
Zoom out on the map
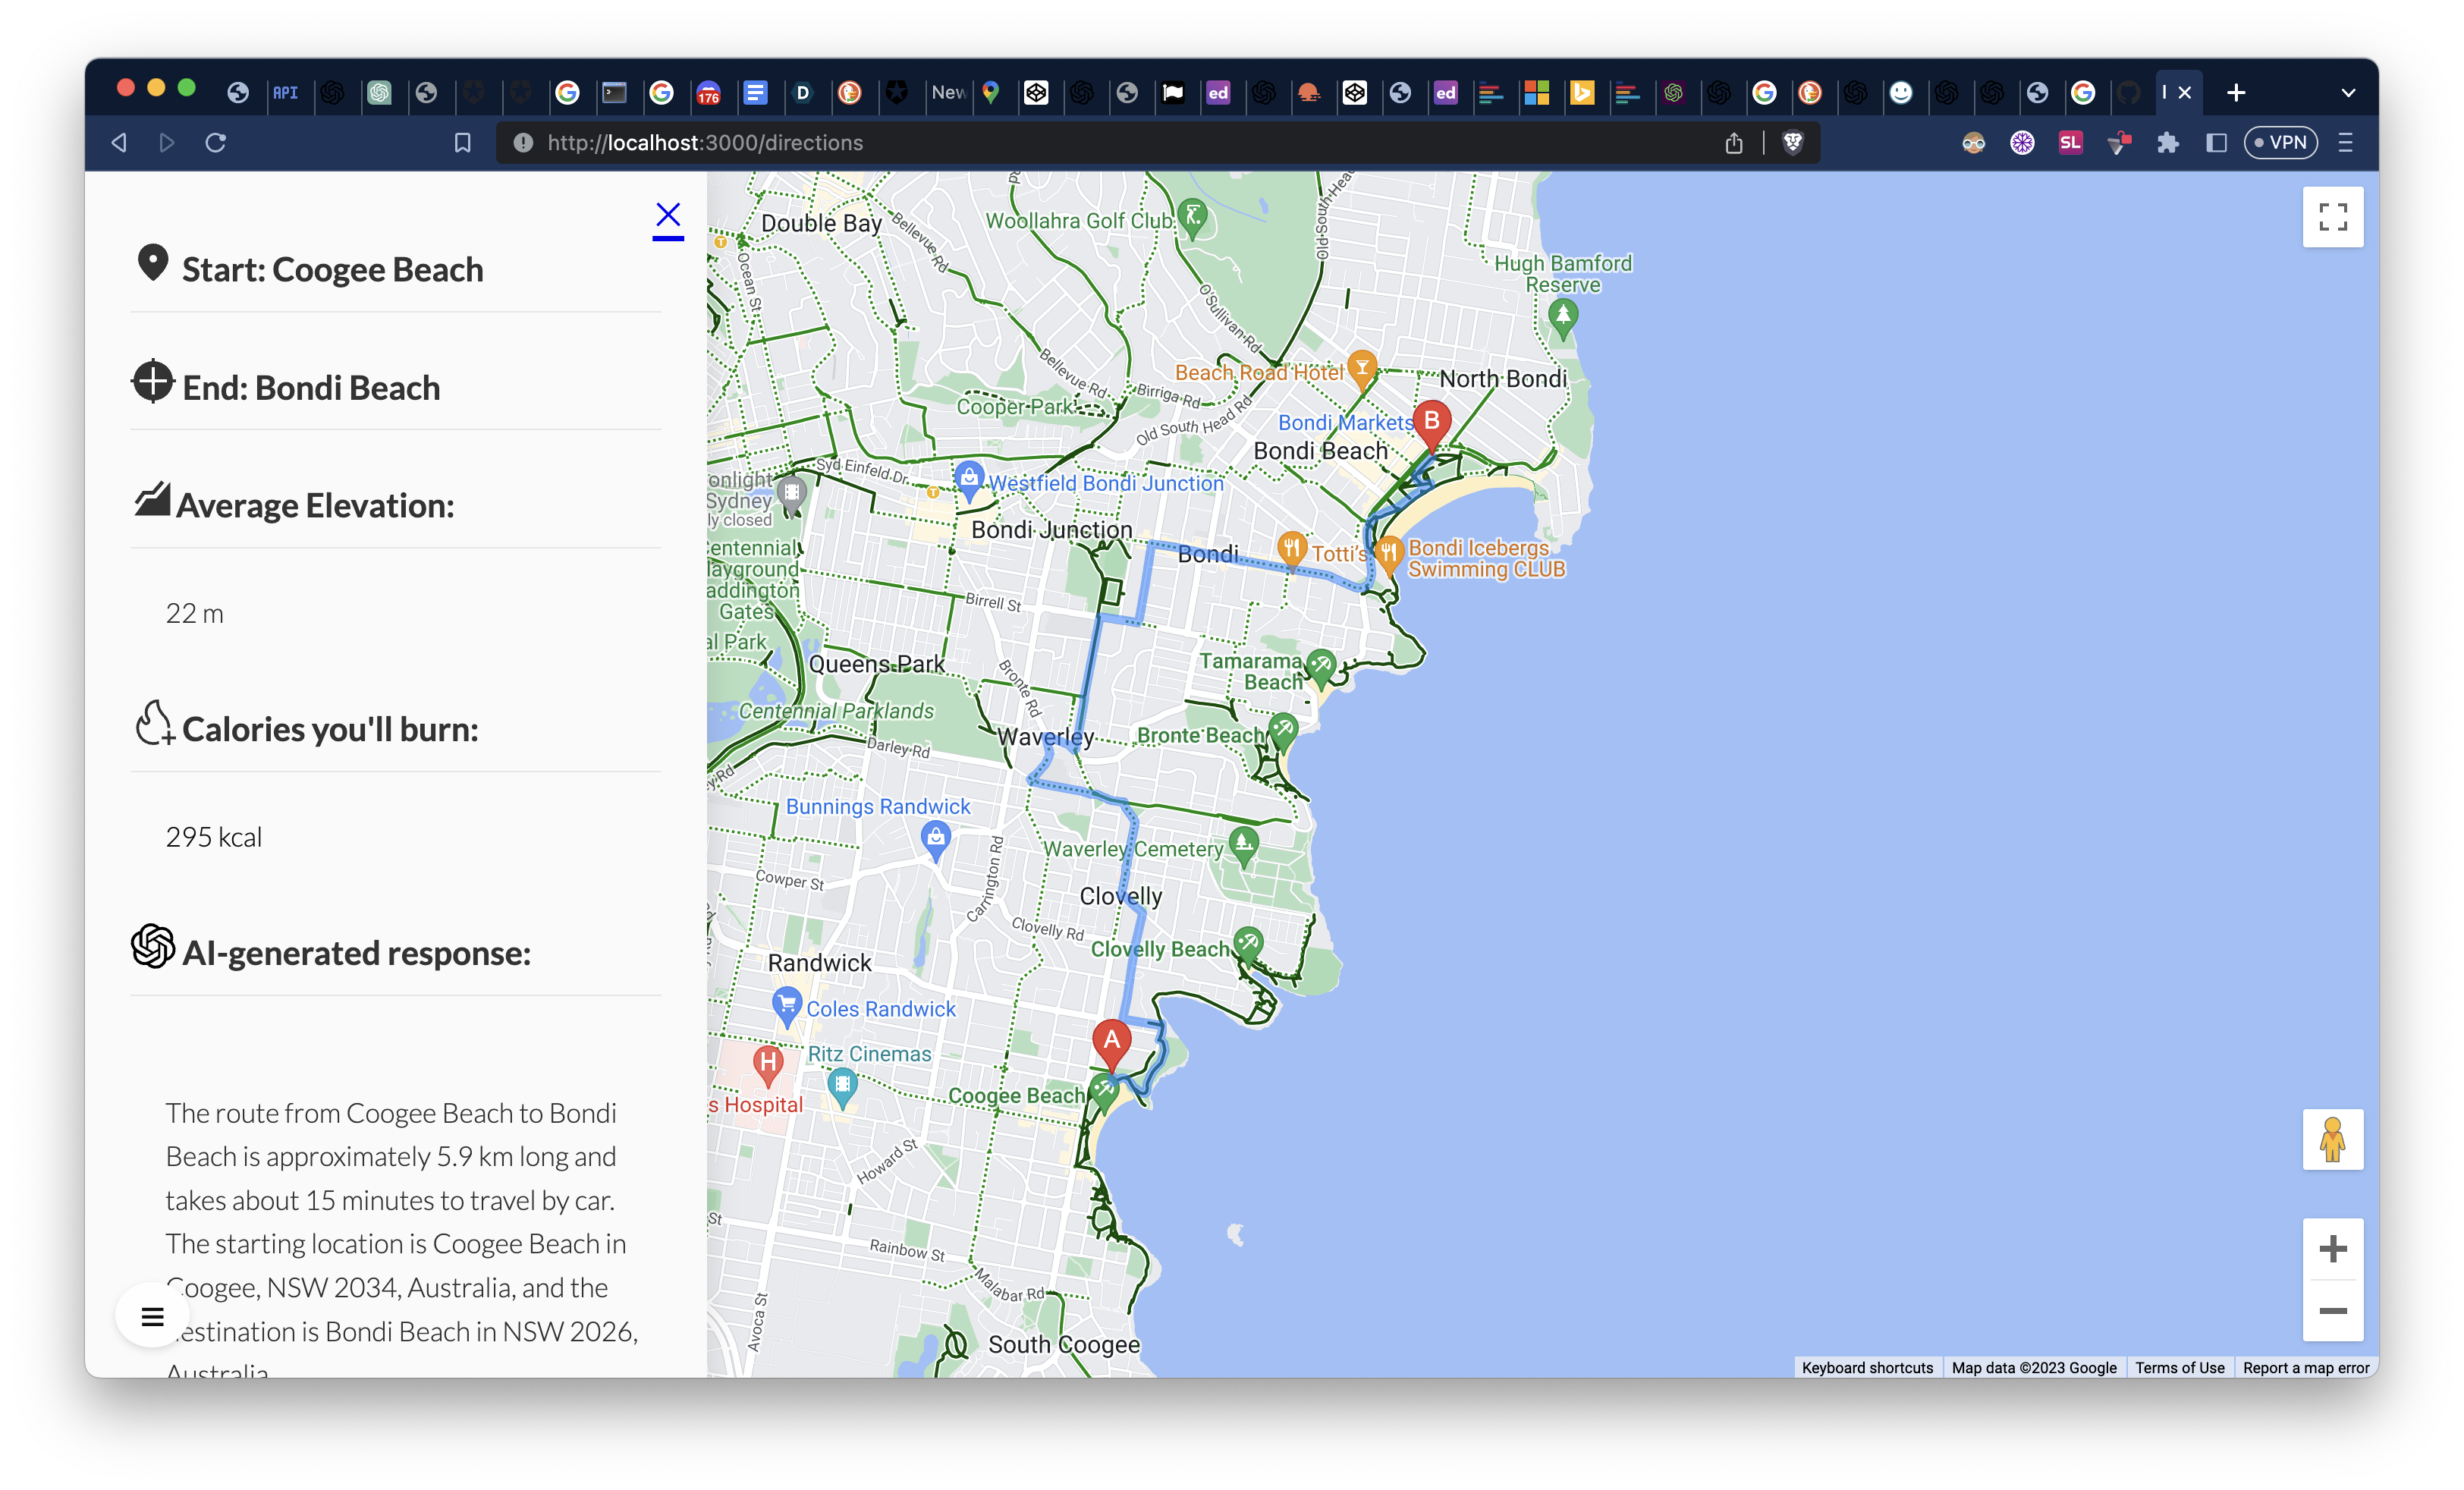2332,1311
